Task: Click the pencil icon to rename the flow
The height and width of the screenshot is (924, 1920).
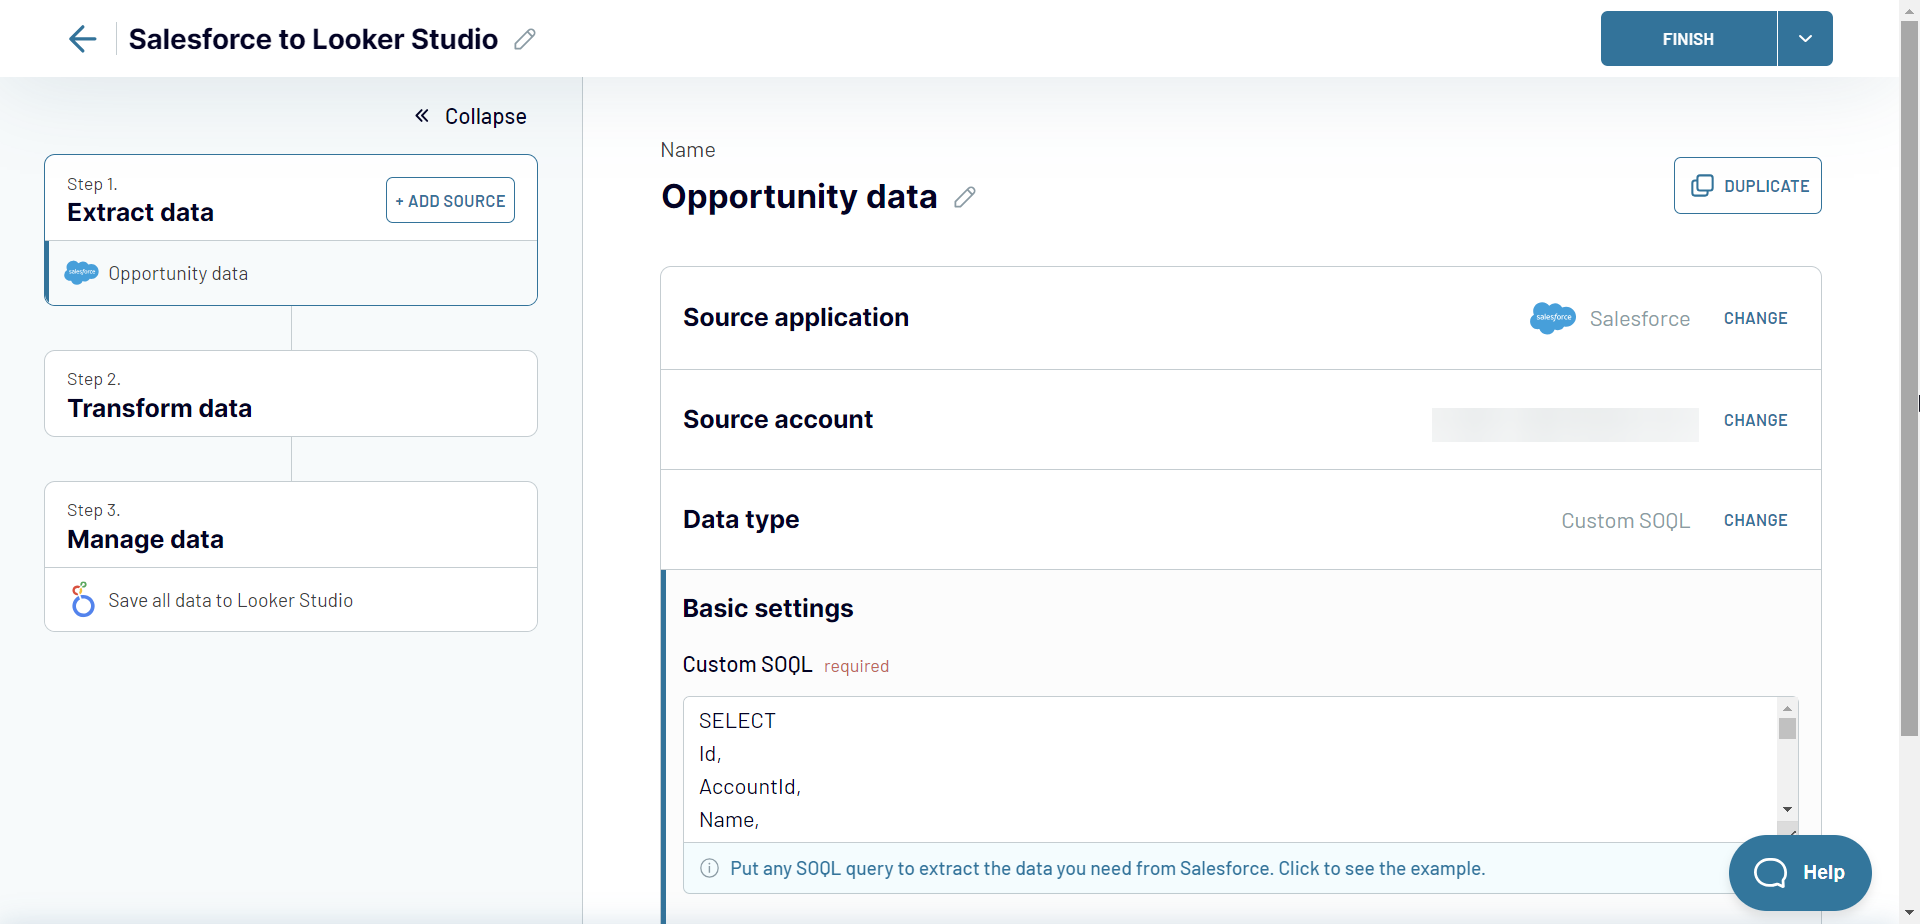Action: pyautogui.click(x=523, y=38)
